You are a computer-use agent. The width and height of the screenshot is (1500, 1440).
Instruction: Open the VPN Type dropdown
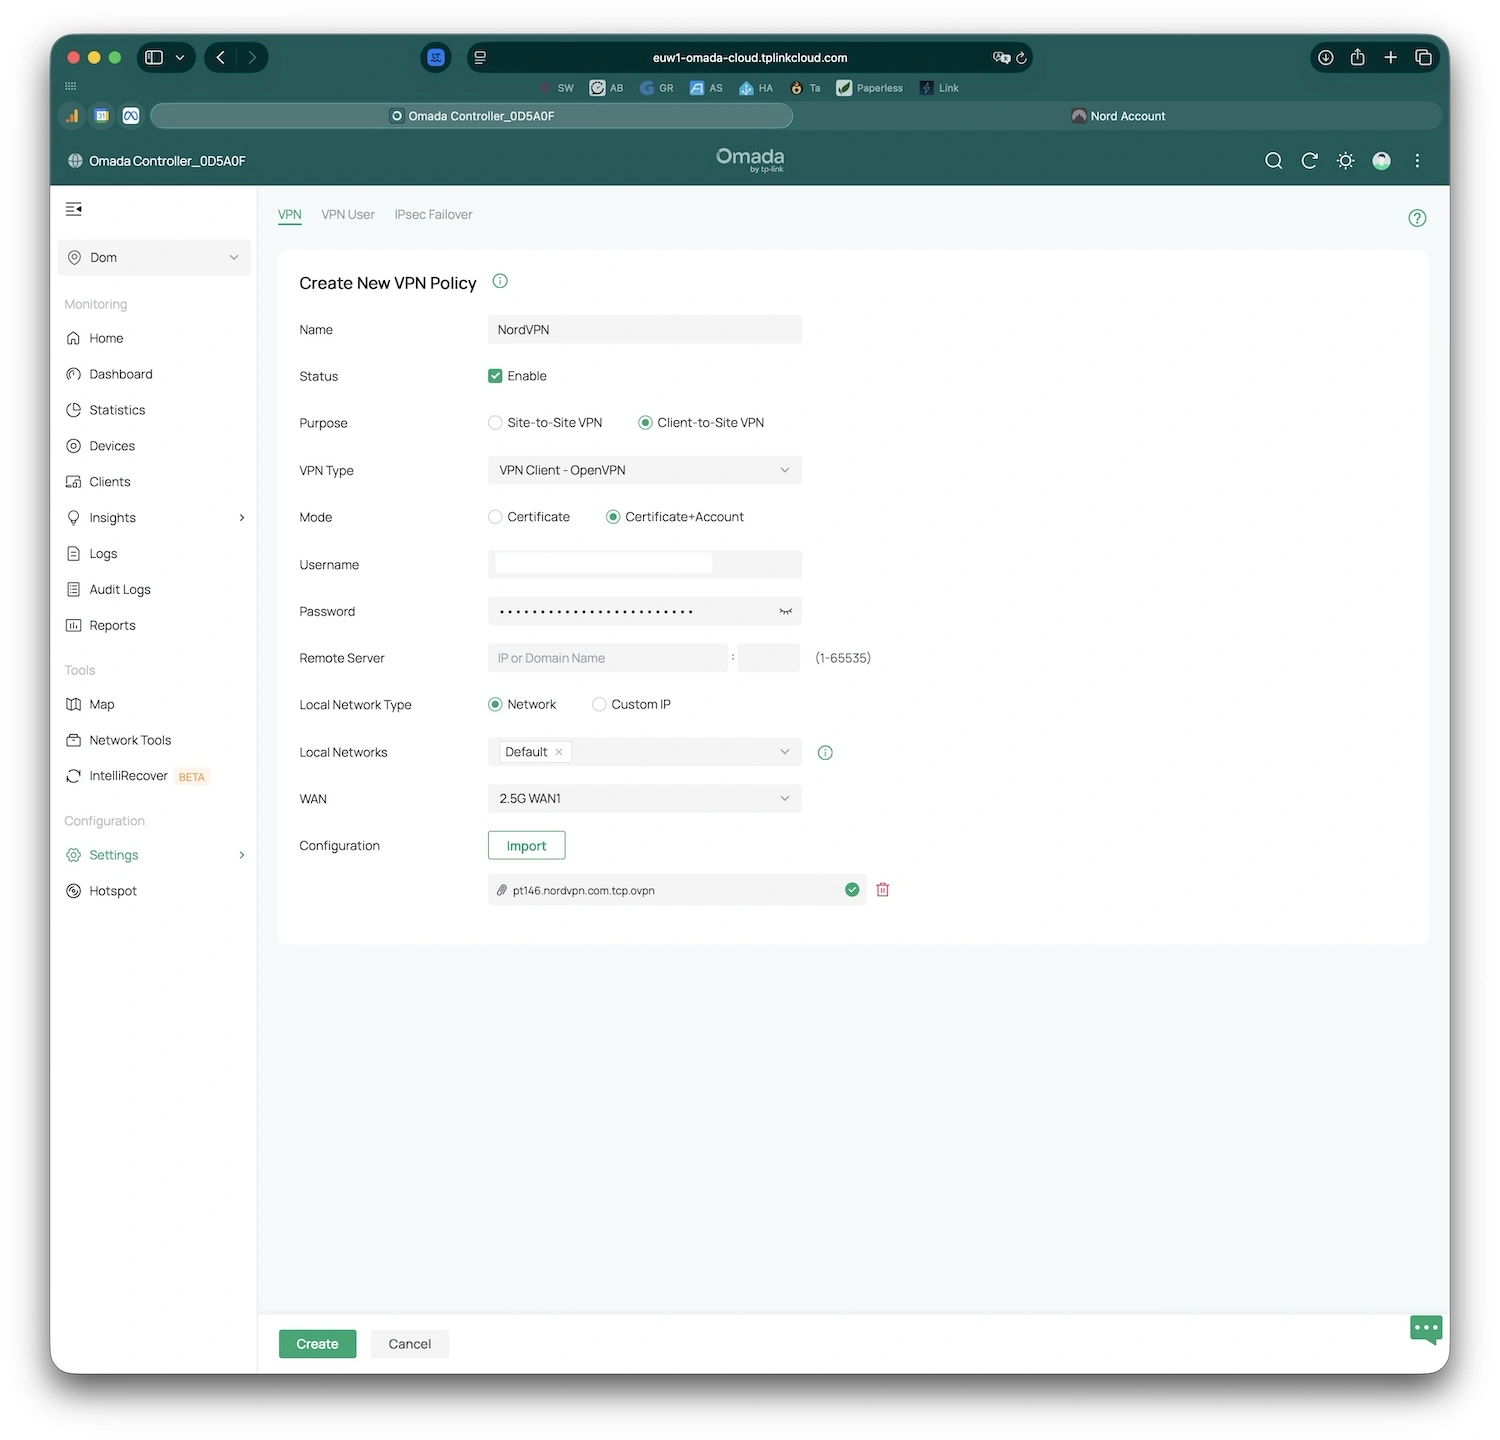click(644, 470)
